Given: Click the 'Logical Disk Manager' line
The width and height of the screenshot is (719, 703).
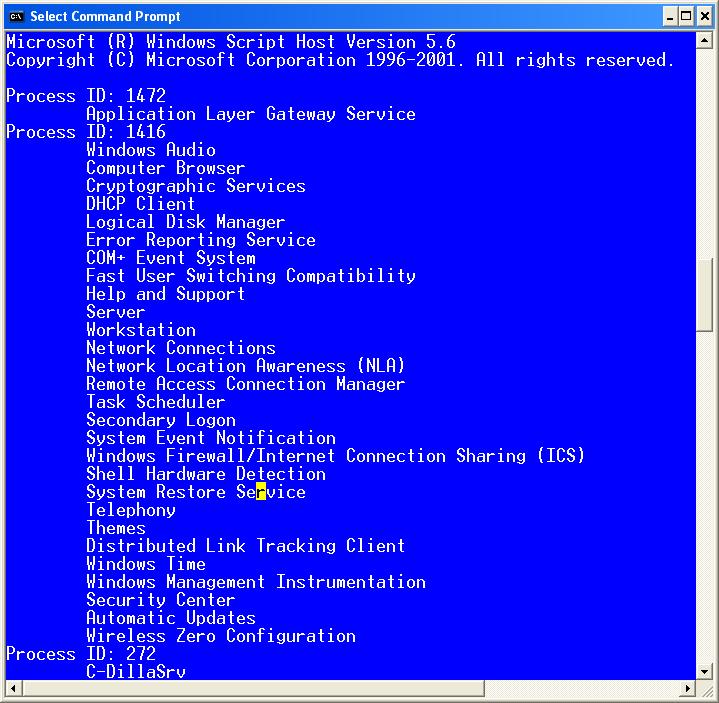Looking at the screenshot, I should point(186,222).
